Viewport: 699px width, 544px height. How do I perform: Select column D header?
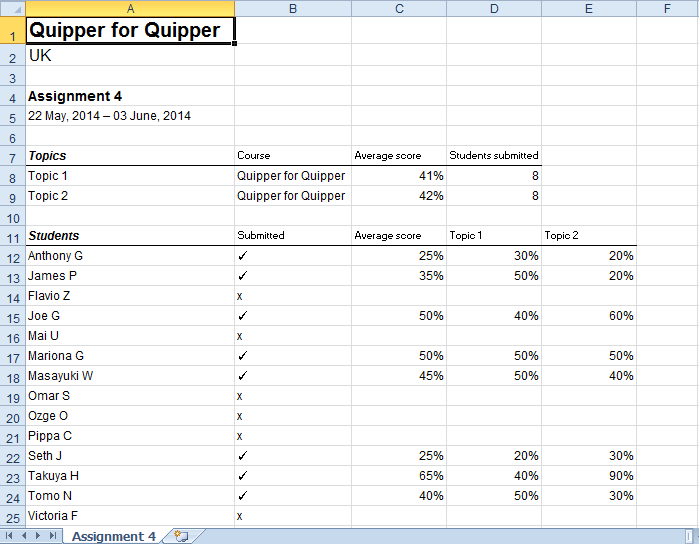tap(494, 8)
